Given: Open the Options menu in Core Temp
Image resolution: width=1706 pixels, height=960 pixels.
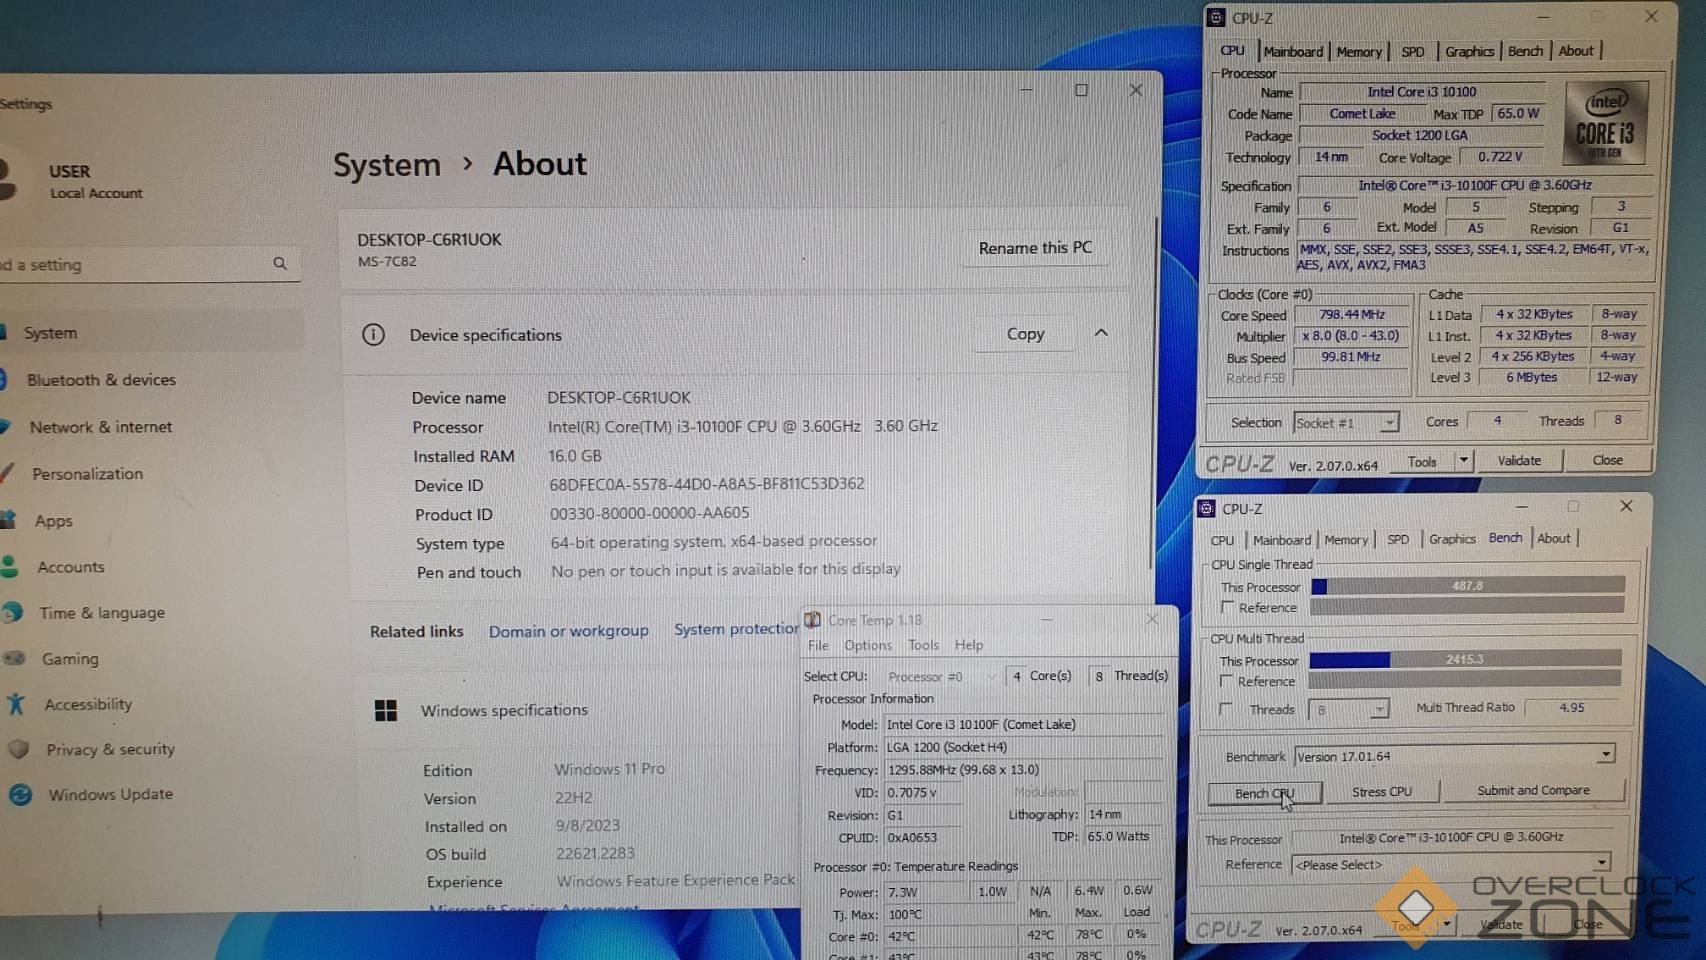Looking at the screenshot, I should [867, 645].
